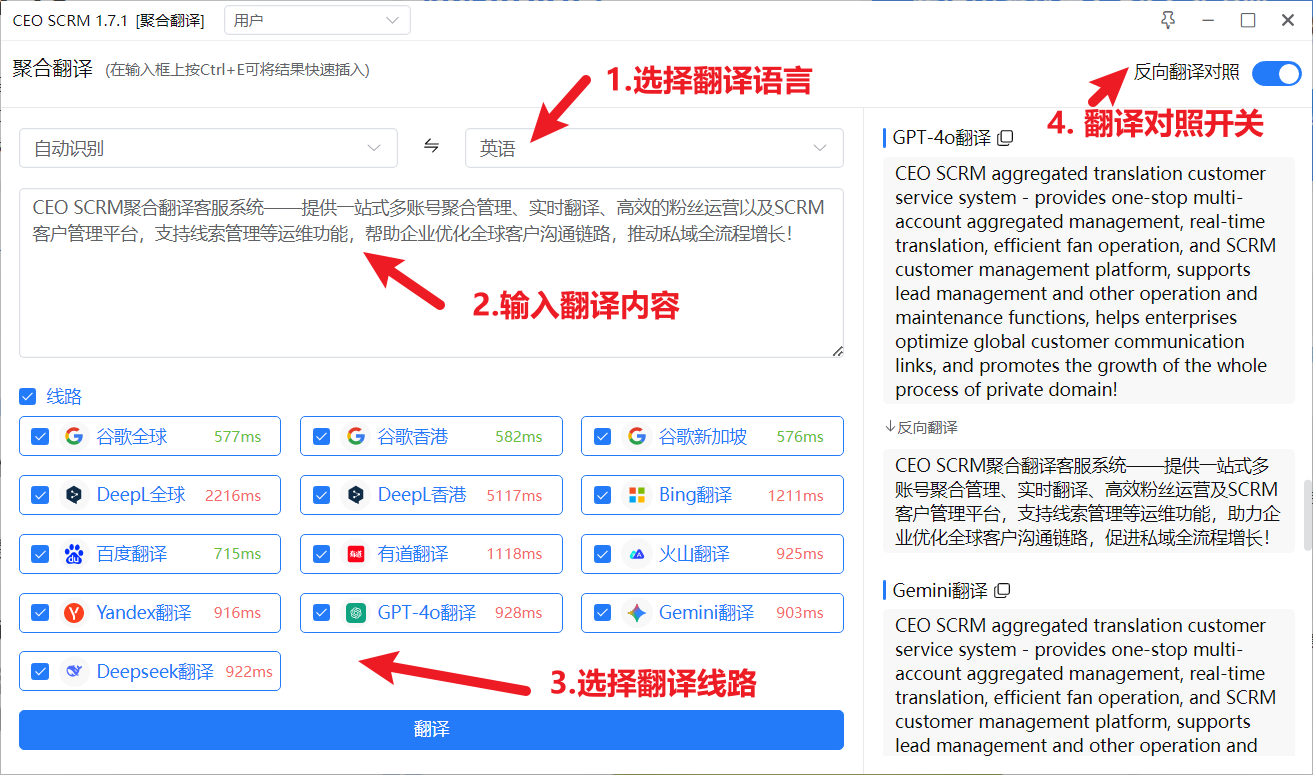The width and height of the screenshot is (1313, 775).
Task: Uncheck the 谷歌香港 route checkbox
Action: coord(322,436)
